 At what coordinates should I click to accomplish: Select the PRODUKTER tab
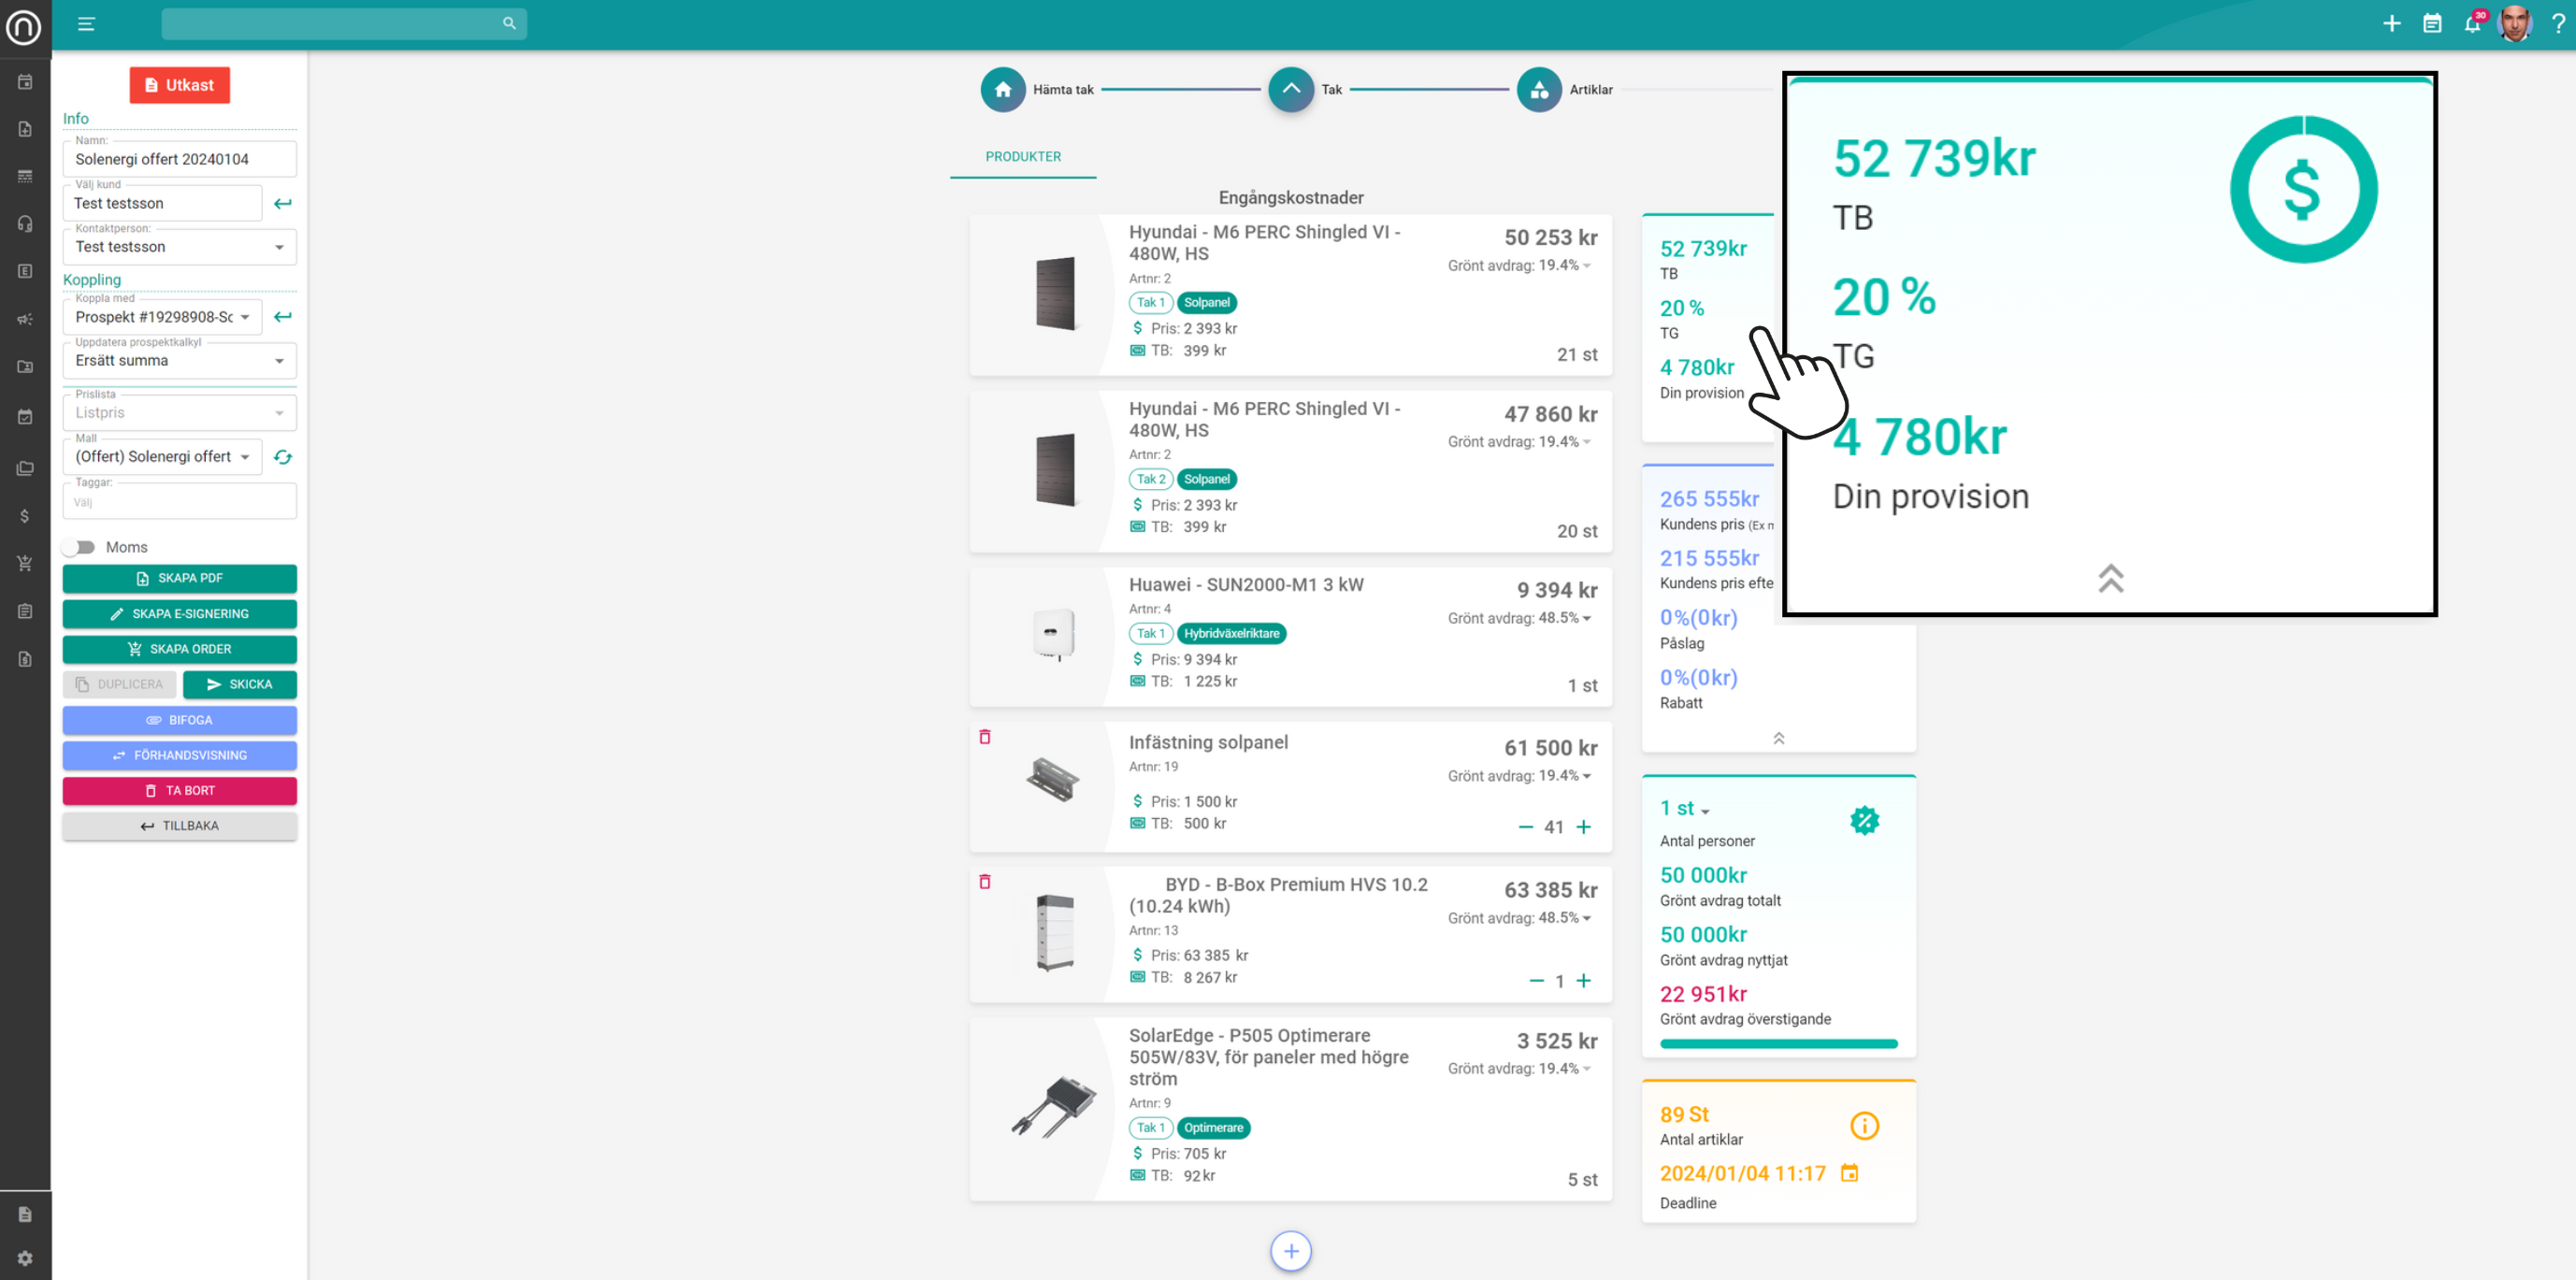click(x=1023, y=157)
